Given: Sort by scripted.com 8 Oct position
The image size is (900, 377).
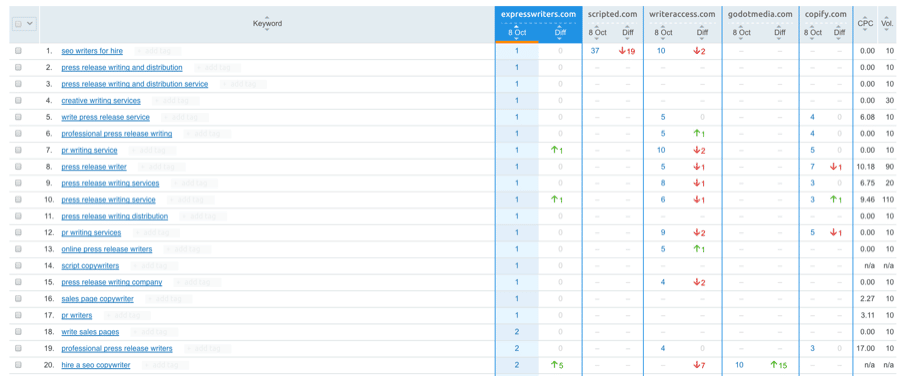Looking at the screenshot, I should (597, 32).
